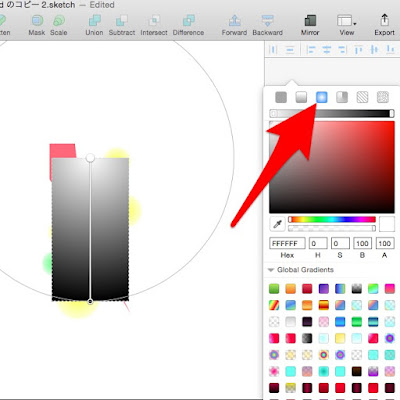400x400 pixels.
Task: Choose the angular gradient fill type
Action: [342, 97]
